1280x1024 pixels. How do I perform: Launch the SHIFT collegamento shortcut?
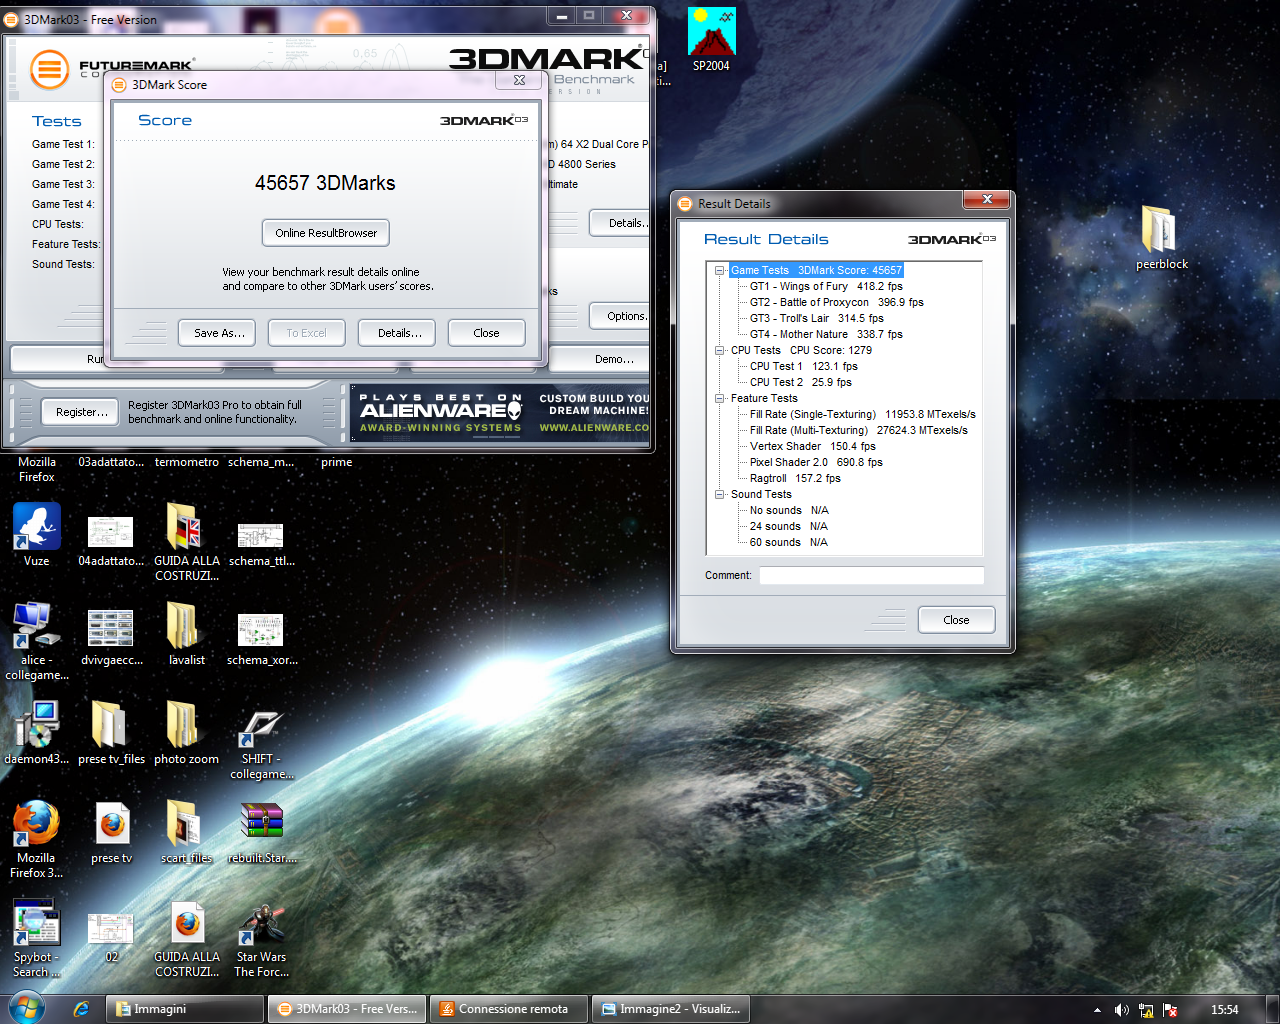(261, 745)
